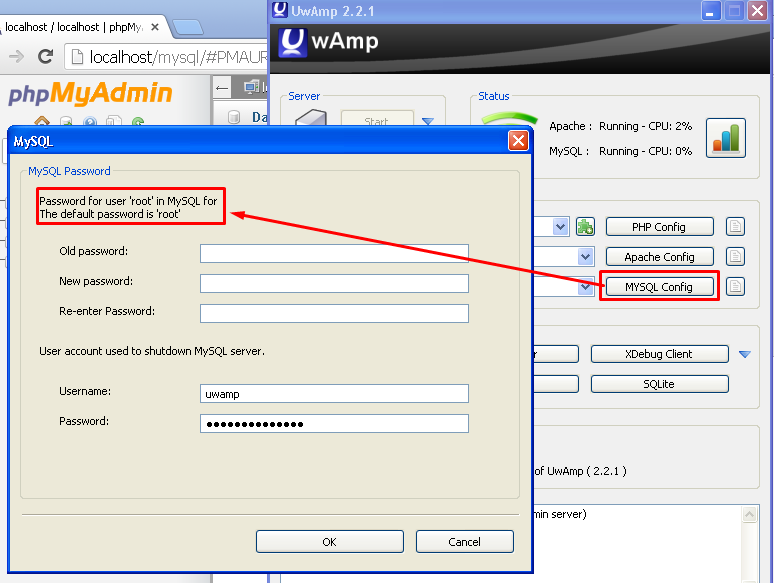Click the phpMyAdmin server breadcrumb icon
This screenshot has width=774, height=583.
click(252, 87)
